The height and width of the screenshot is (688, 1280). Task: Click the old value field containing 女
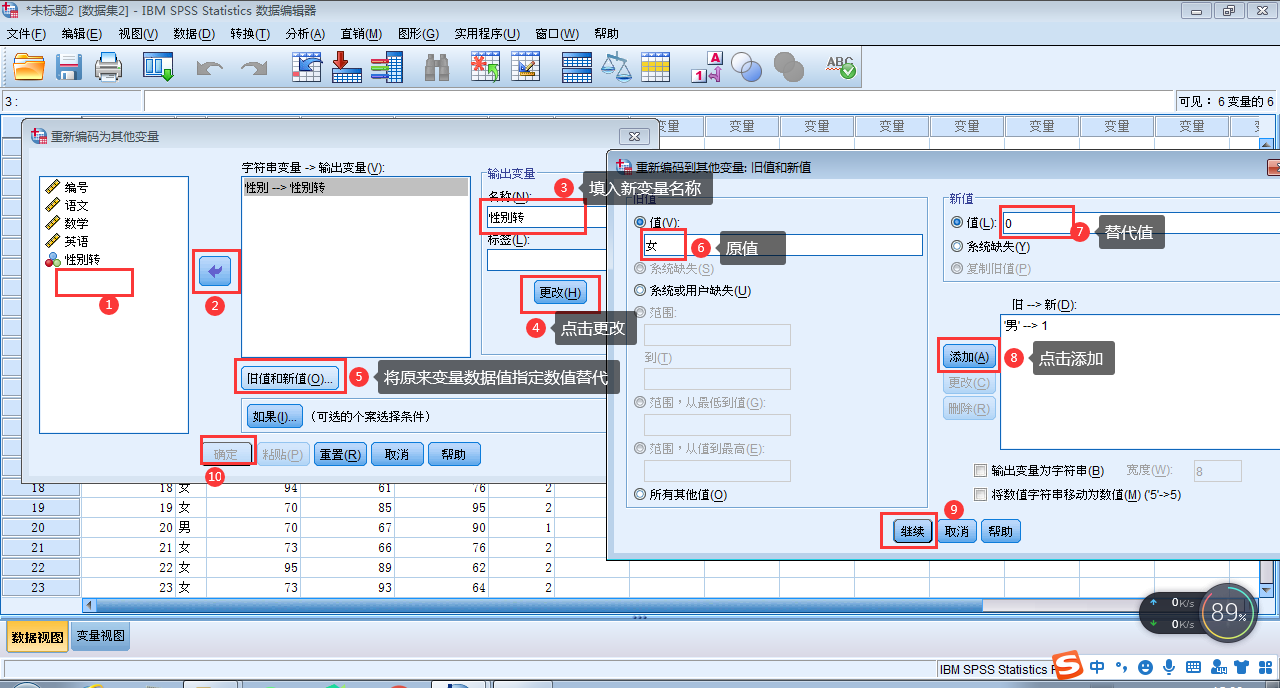pos(782,245)
